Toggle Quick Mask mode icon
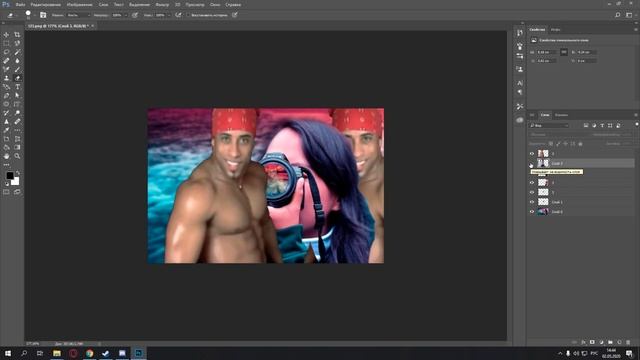Screen dimensions: 640x360 (6, 192)
